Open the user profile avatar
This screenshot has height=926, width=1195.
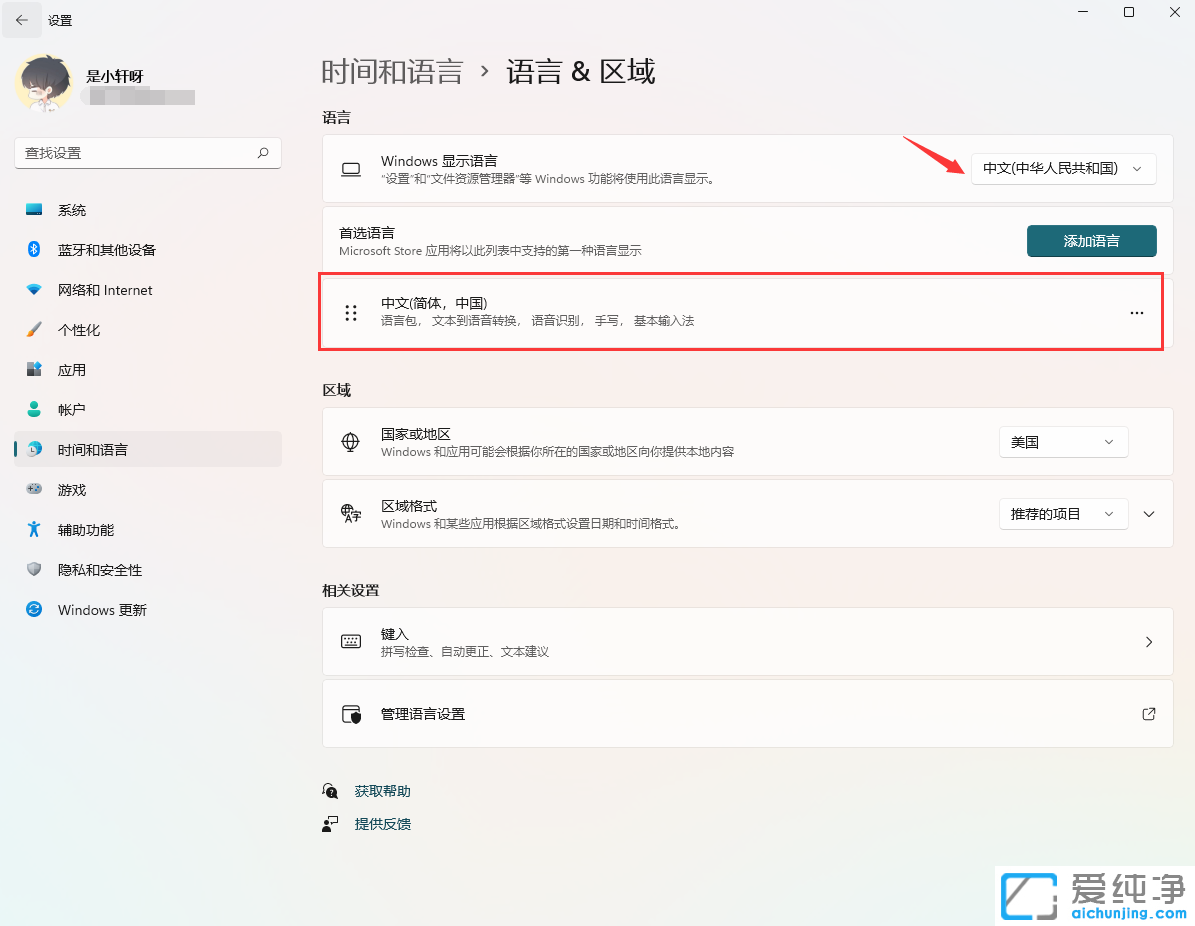point(43,84)
